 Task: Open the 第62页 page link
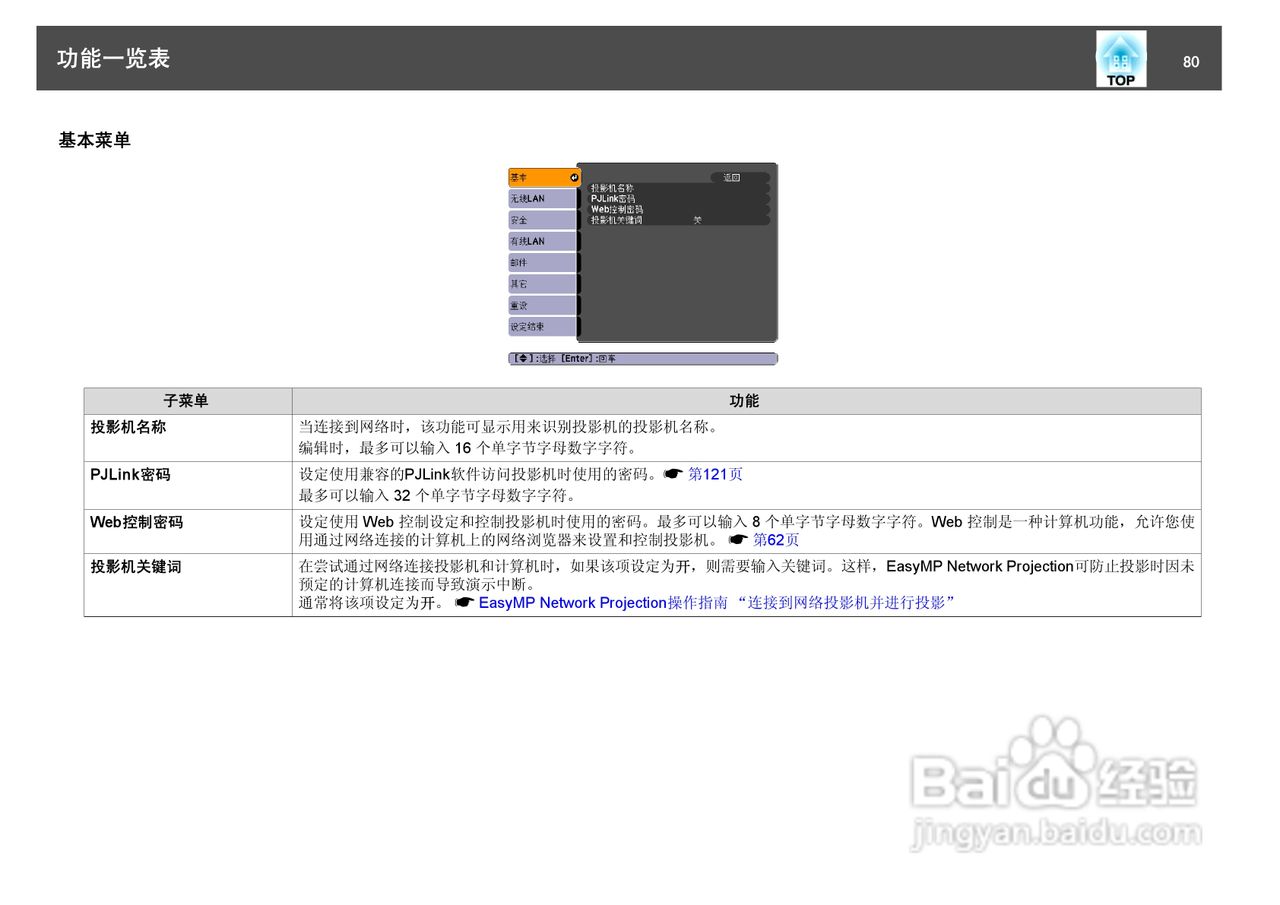[776, 540]
